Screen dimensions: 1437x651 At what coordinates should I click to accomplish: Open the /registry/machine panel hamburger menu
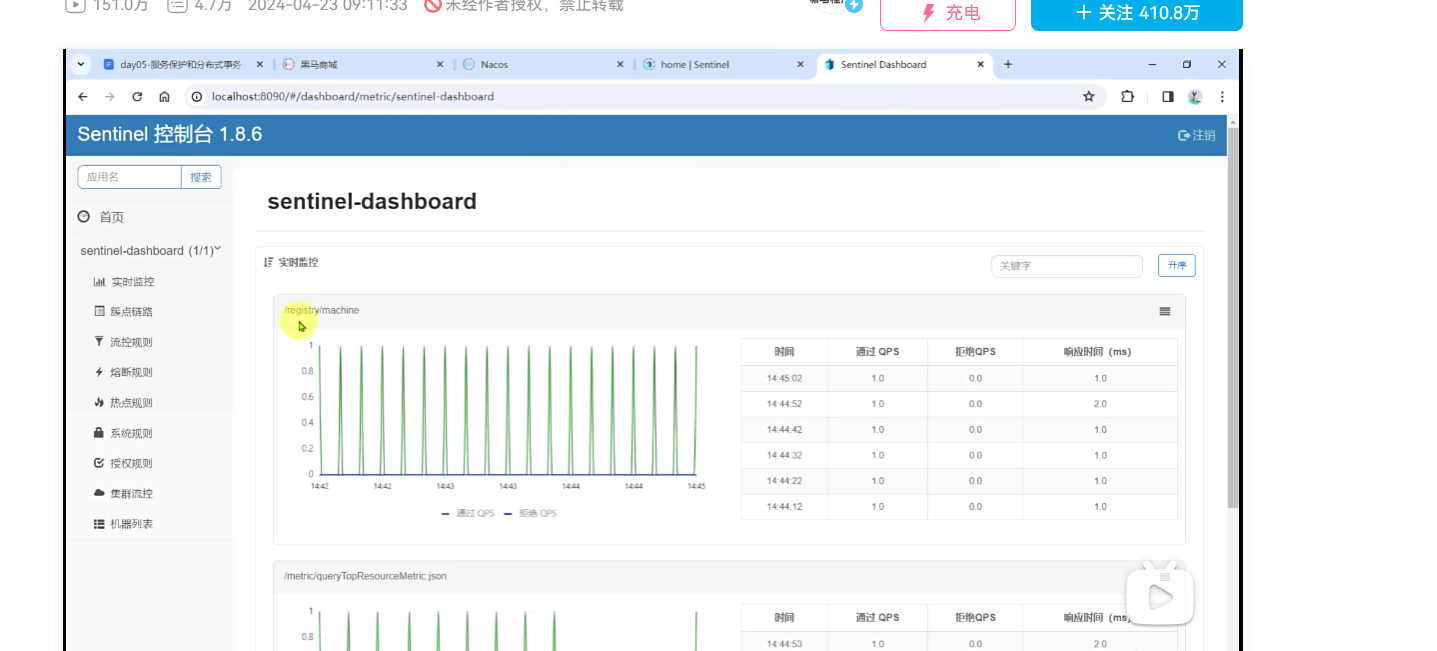(1165, 311)
